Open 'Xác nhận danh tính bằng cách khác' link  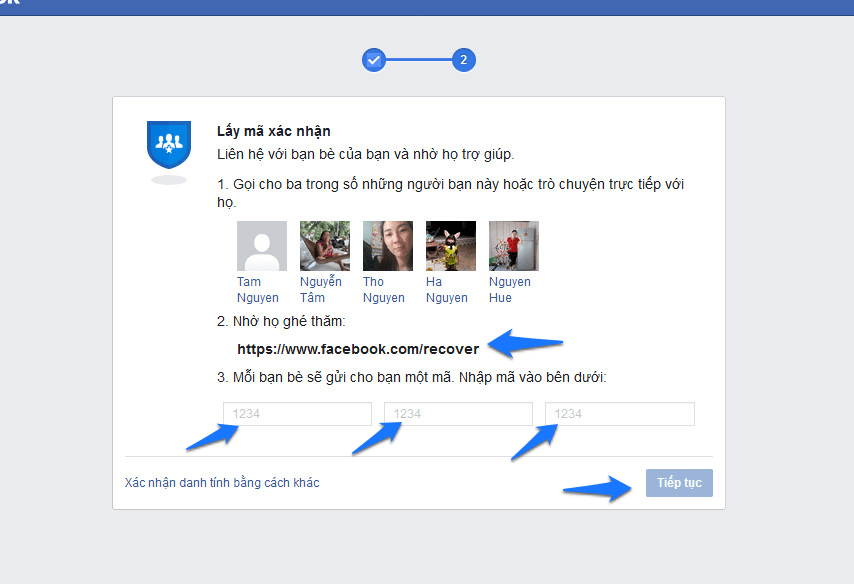point(222,483)
